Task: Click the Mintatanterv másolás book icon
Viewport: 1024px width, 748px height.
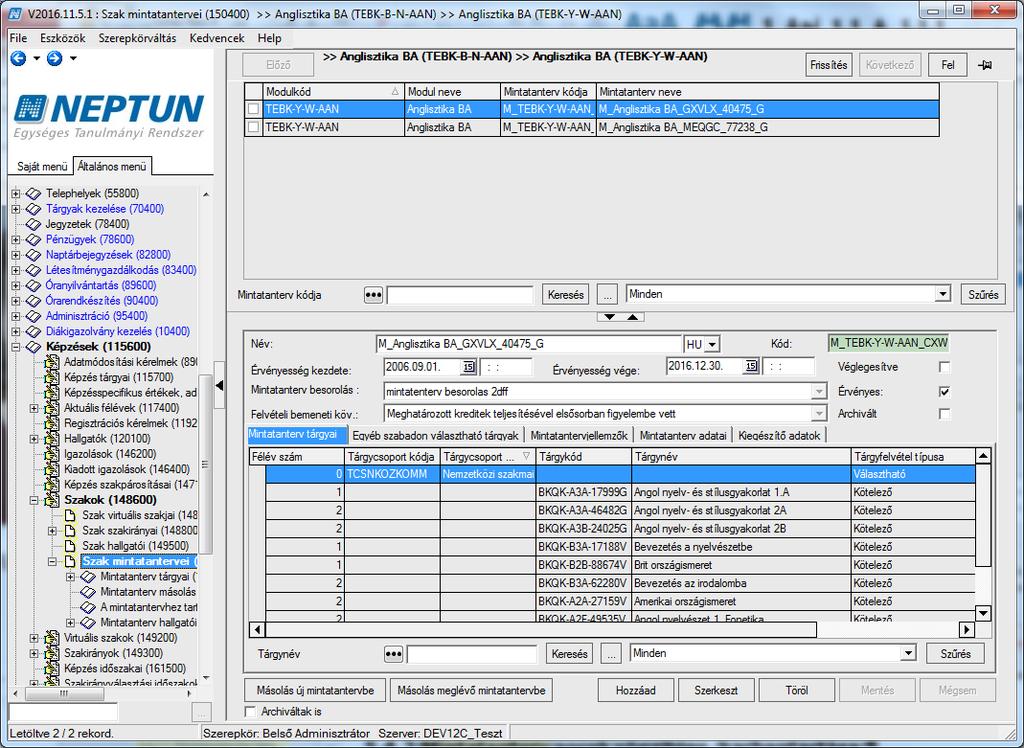Action: (88, 593)
